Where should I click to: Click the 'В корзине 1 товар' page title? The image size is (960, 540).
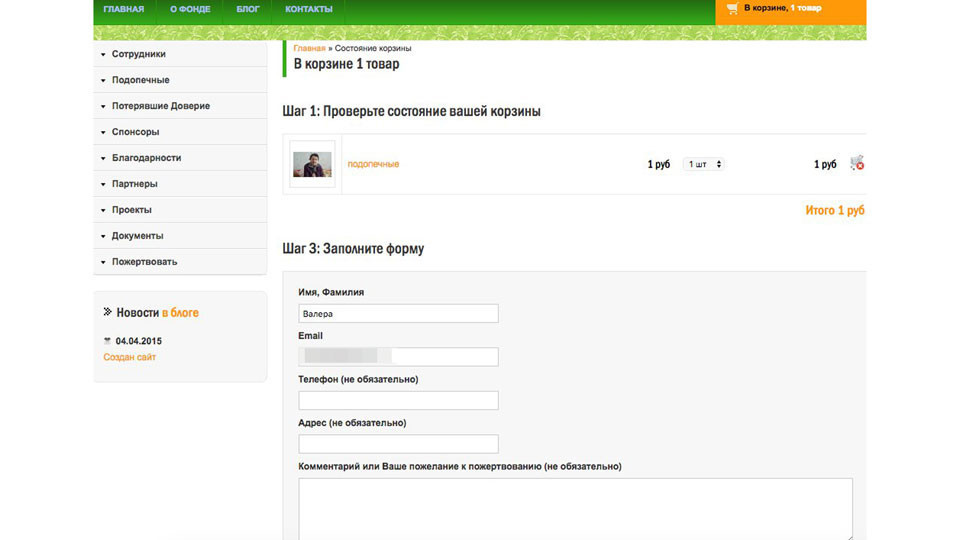[347, 64]
